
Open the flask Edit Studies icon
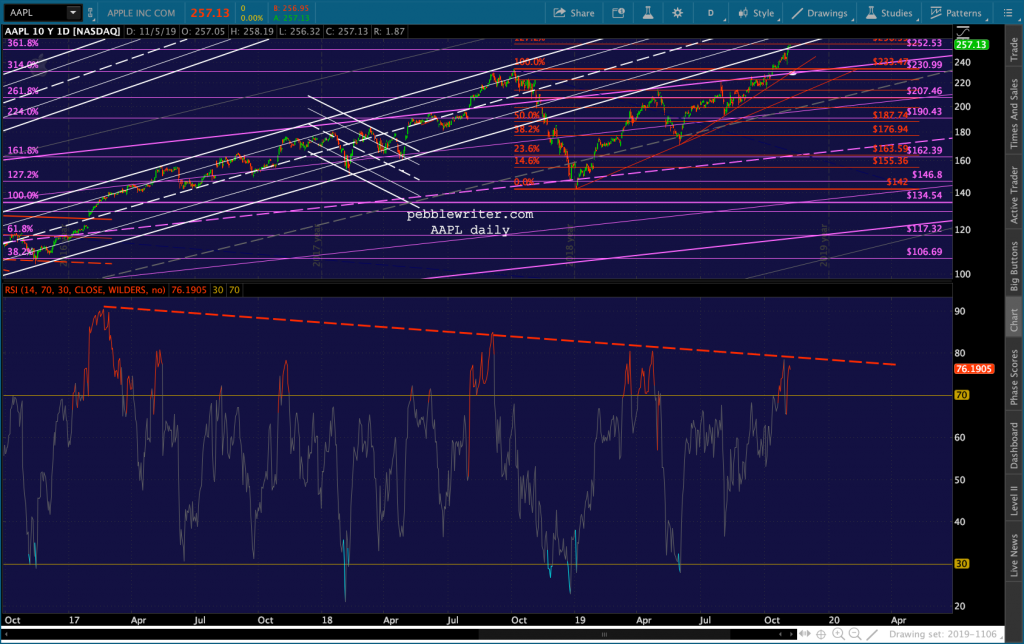(x=648, y=12)
